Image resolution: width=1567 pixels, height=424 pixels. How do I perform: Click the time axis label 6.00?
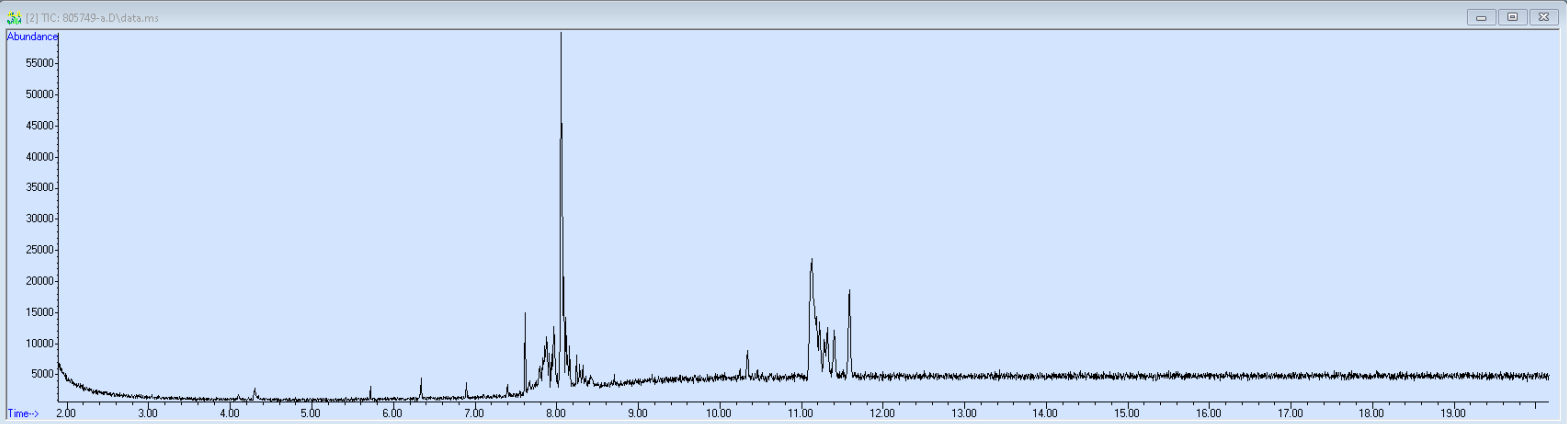tap(392, 412)
